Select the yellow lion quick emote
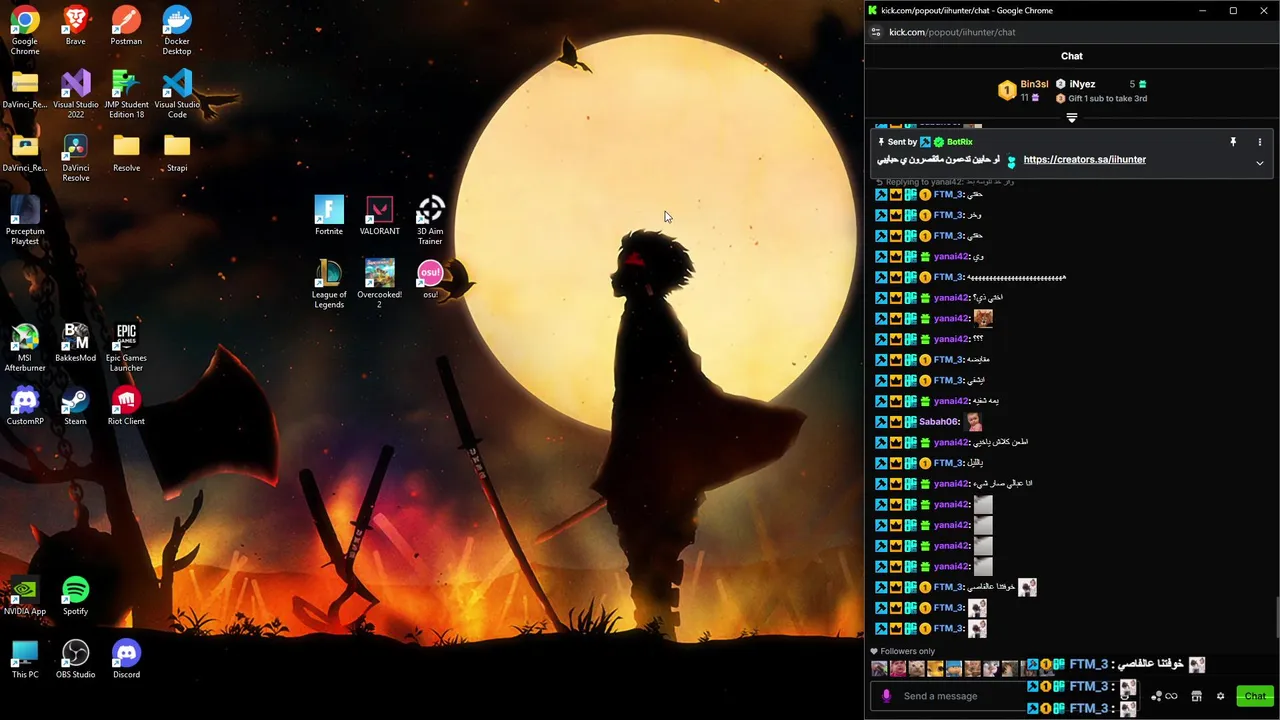The height and width of the screenshot is (720, 1280). (935, 669)
